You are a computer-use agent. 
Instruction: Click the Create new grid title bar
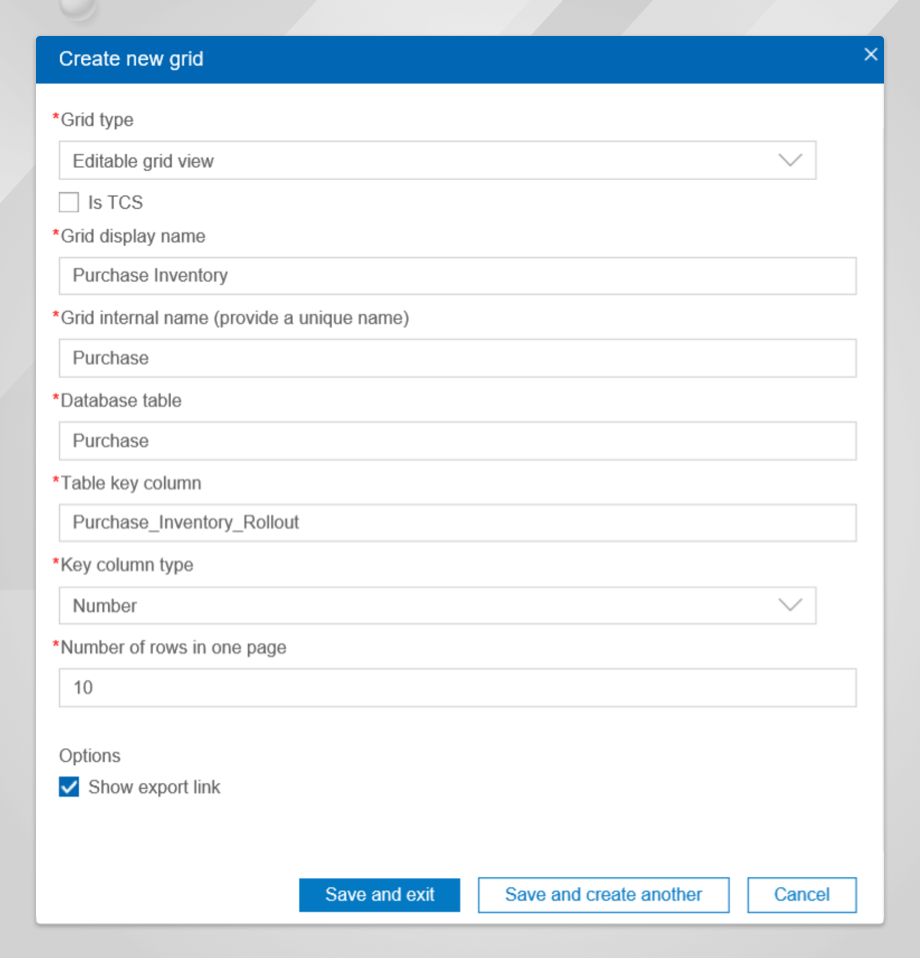point(459,59)
